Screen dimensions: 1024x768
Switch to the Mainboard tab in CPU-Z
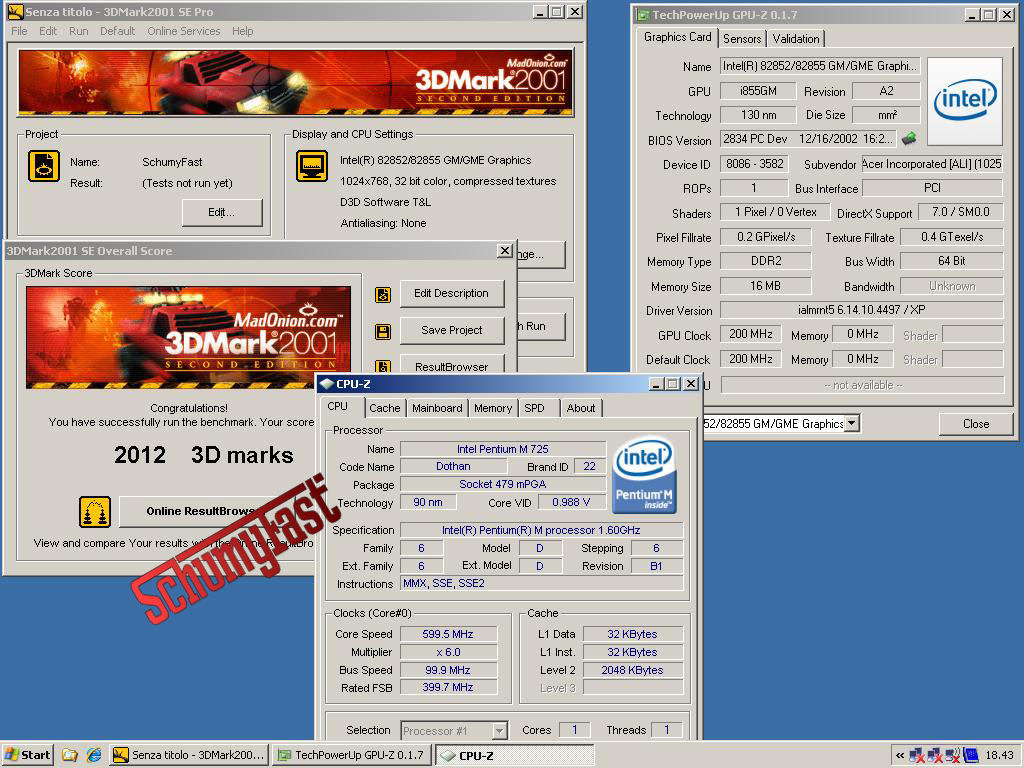point(437,408)
